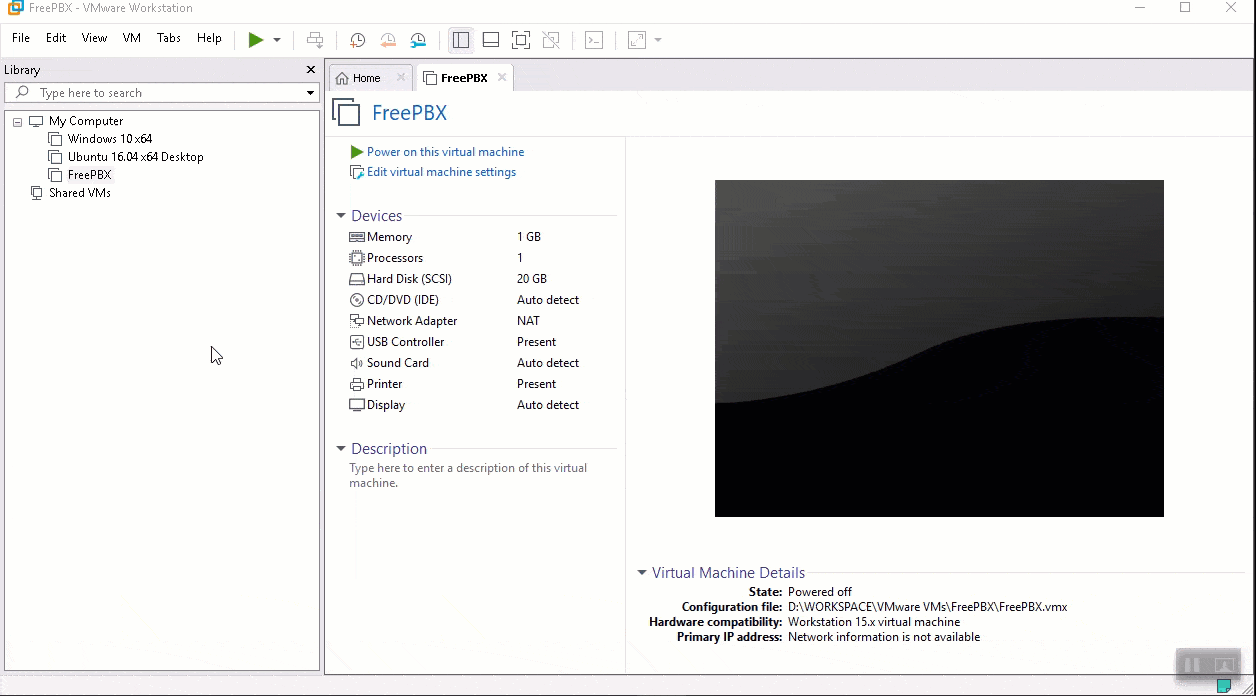Click the "20 GB" hard disk value
This screenshot has height=696, width=1256.
(532, 279)
